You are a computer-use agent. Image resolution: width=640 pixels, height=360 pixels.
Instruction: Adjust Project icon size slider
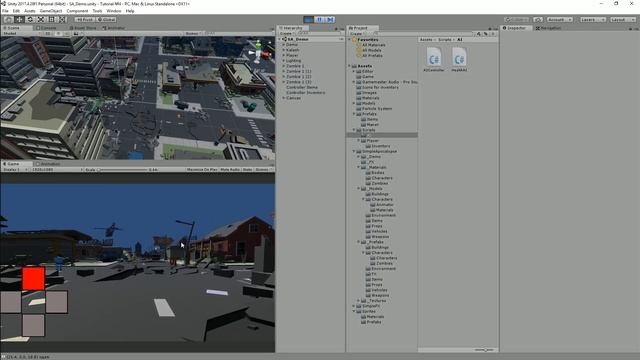click(485, 350)
